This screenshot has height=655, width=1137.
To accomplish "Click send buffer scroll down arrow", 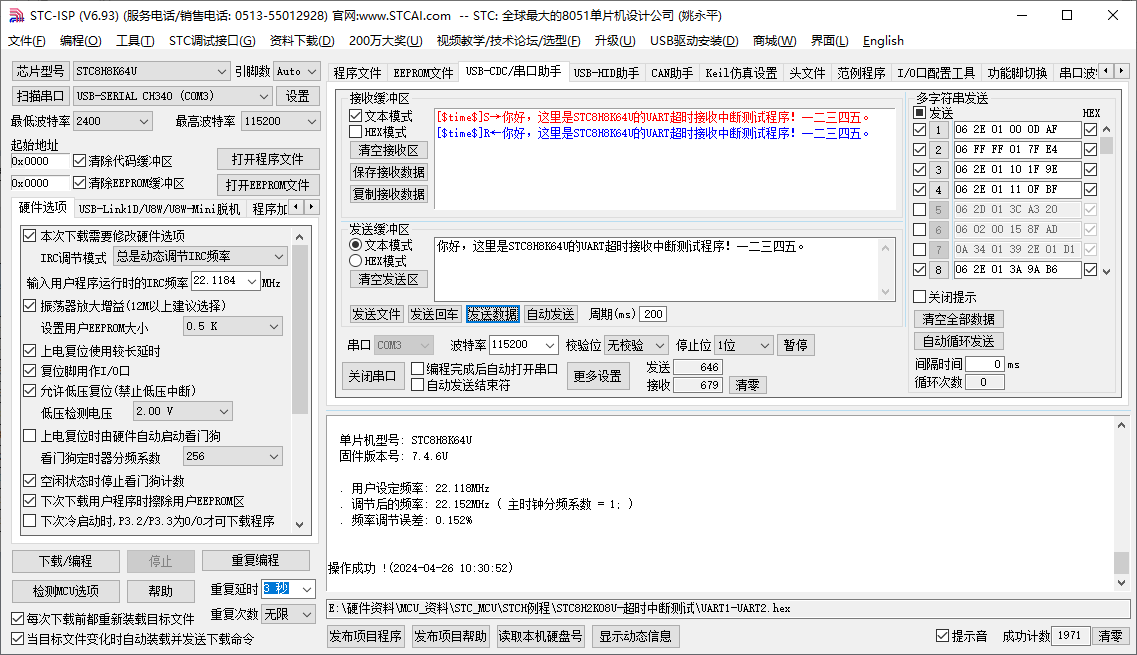I will pyautogui.click(x=885, y=292).
